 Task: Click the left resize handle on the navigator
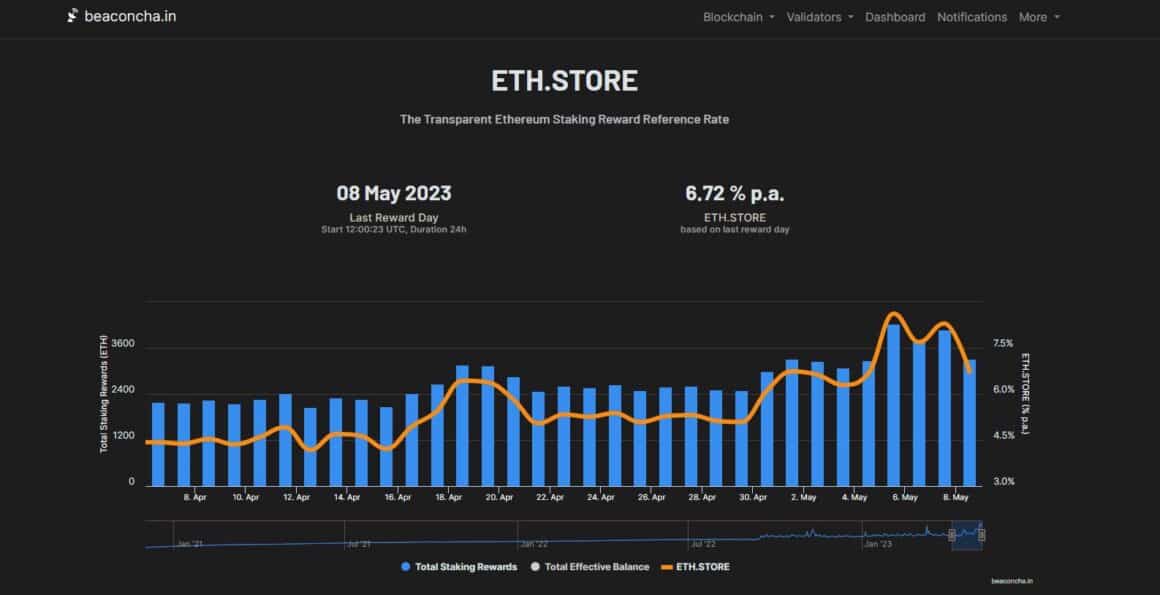click(x=954, y=537)
